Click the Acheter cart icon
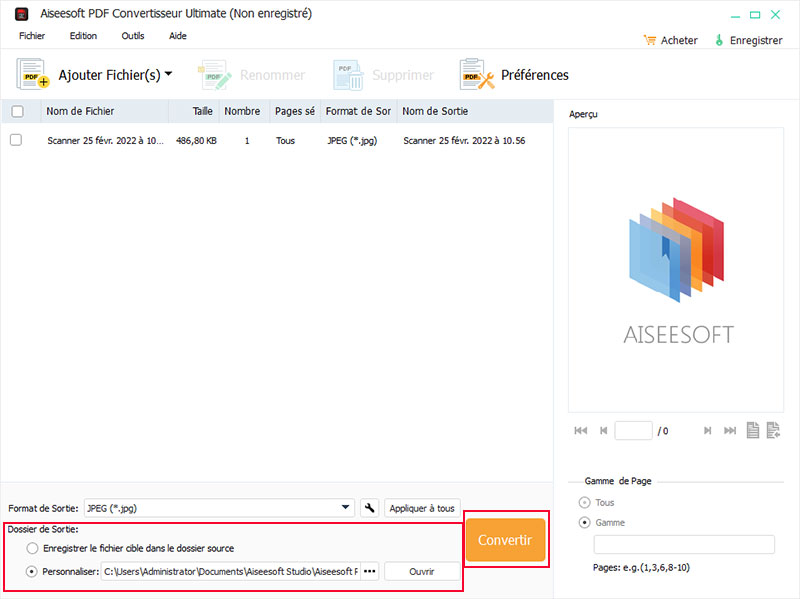Image resolution: width=800 pixels, height=599 pixels. tap(649, 40)
